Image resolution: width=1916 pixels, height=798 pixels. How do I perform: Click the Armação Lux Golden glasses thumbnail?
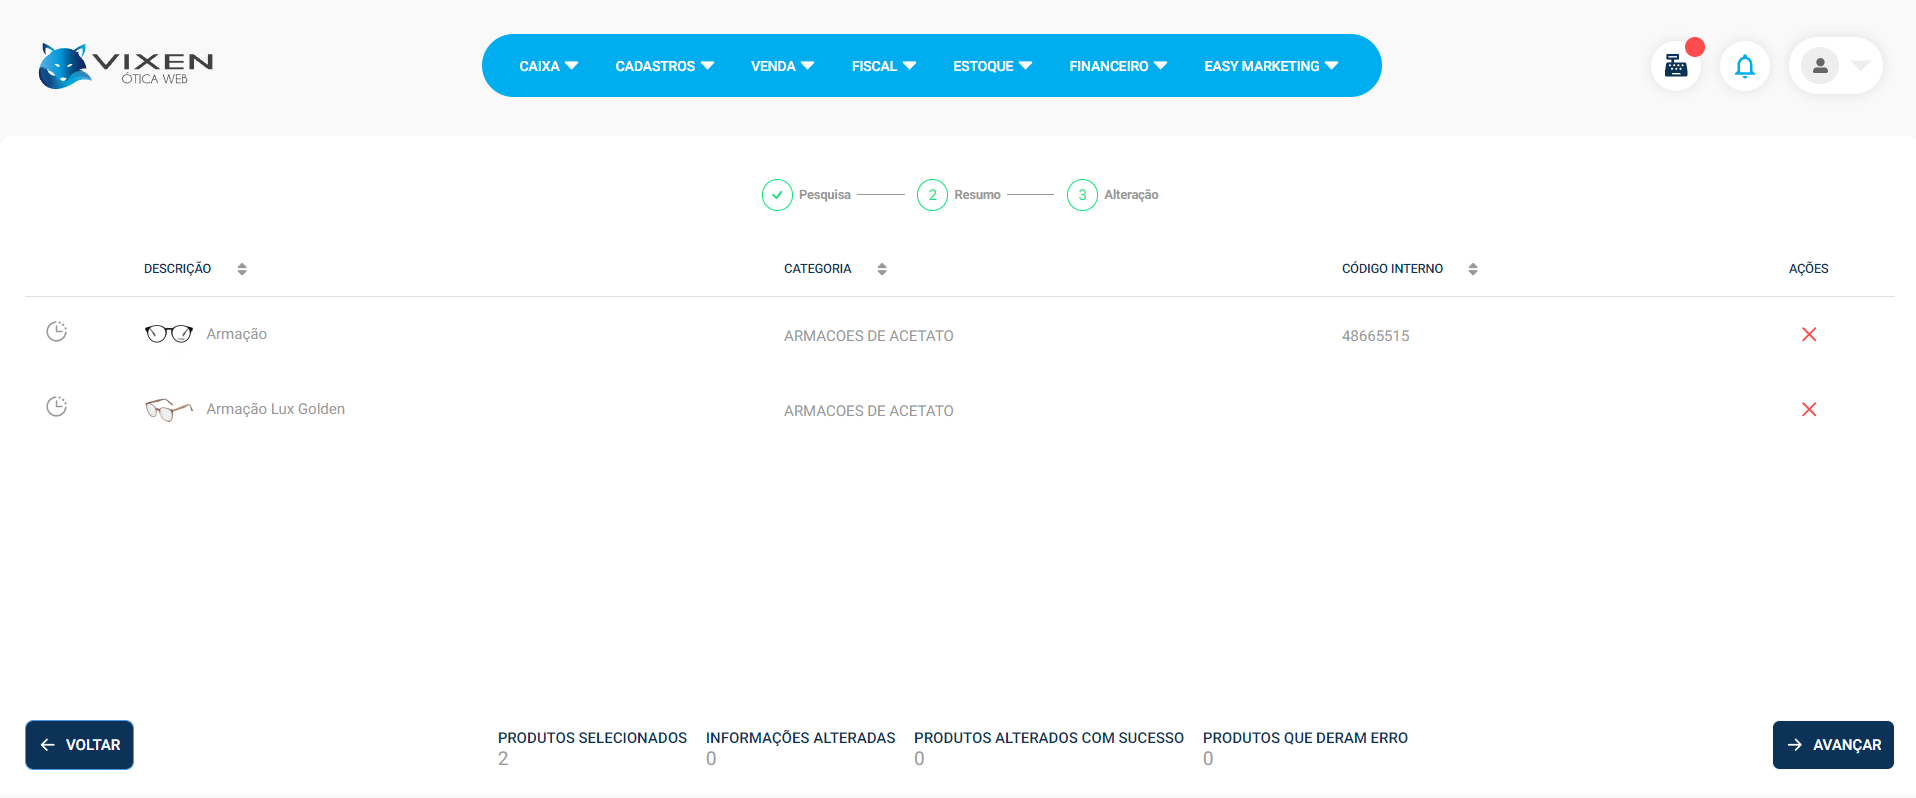pos(168,409)
